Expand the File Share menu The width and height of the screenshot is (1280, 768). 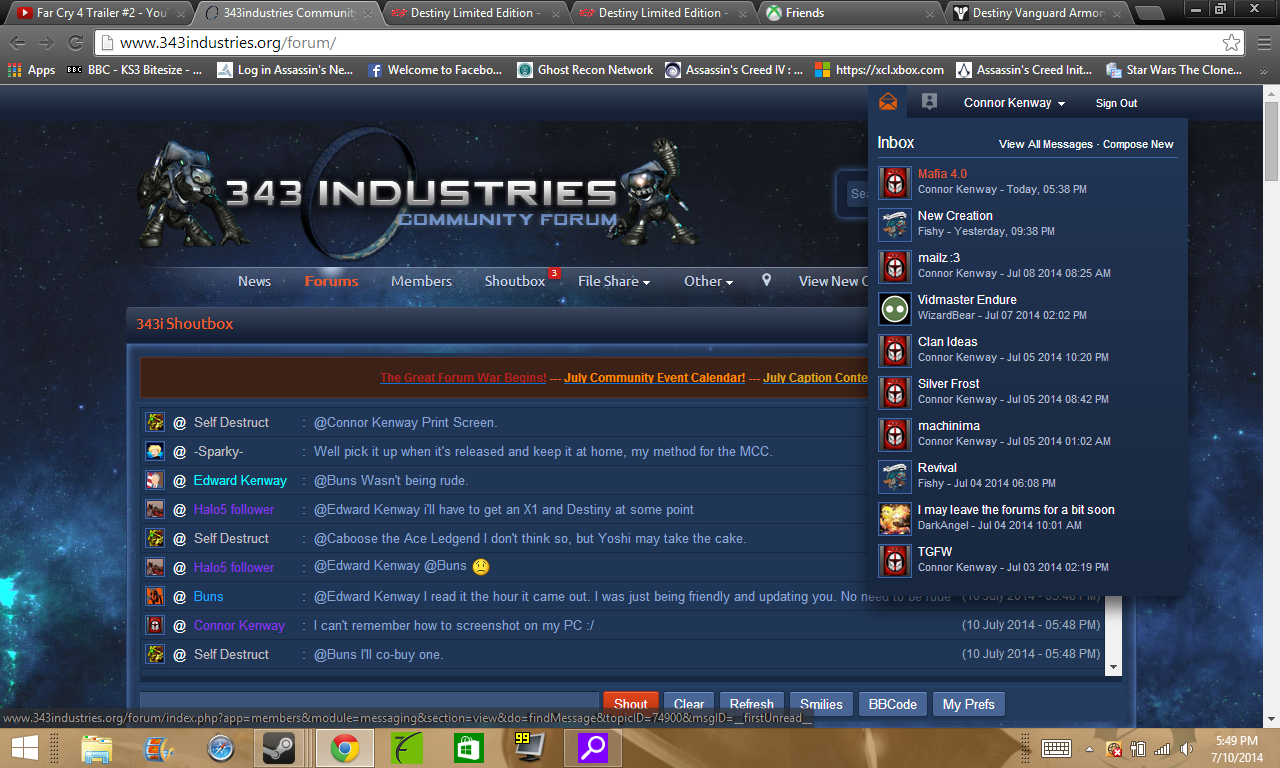tap(613, 281)
